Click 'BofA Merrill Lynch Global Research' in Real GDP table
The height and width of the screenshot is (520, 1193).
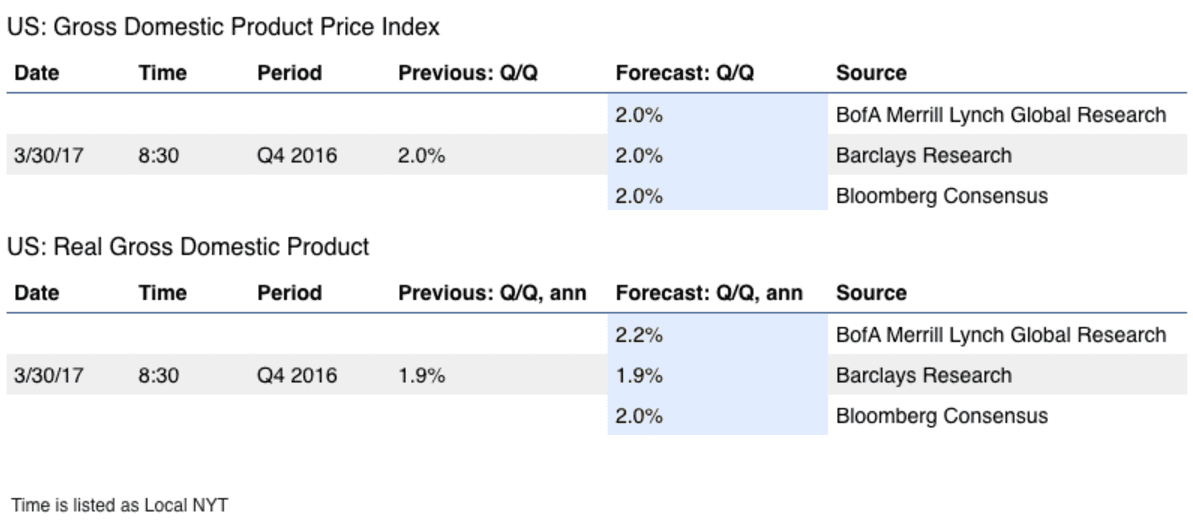pyautogui.click(x=1001, y=334)
